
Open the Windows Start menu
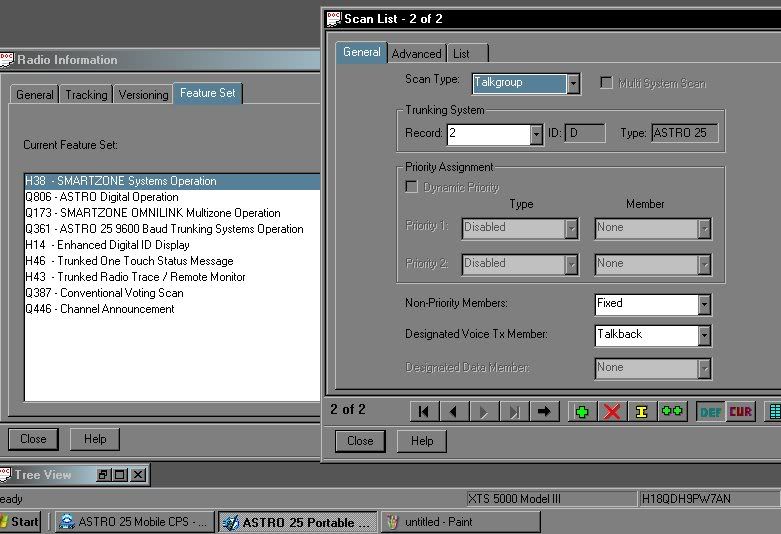[19, 522]
